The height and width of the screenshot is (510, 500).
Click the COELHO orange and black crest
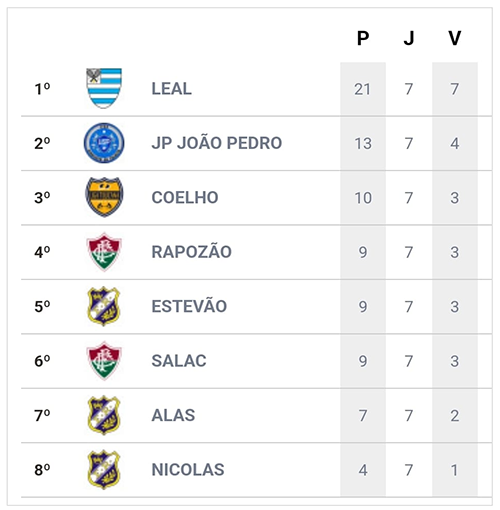point(104,197)
